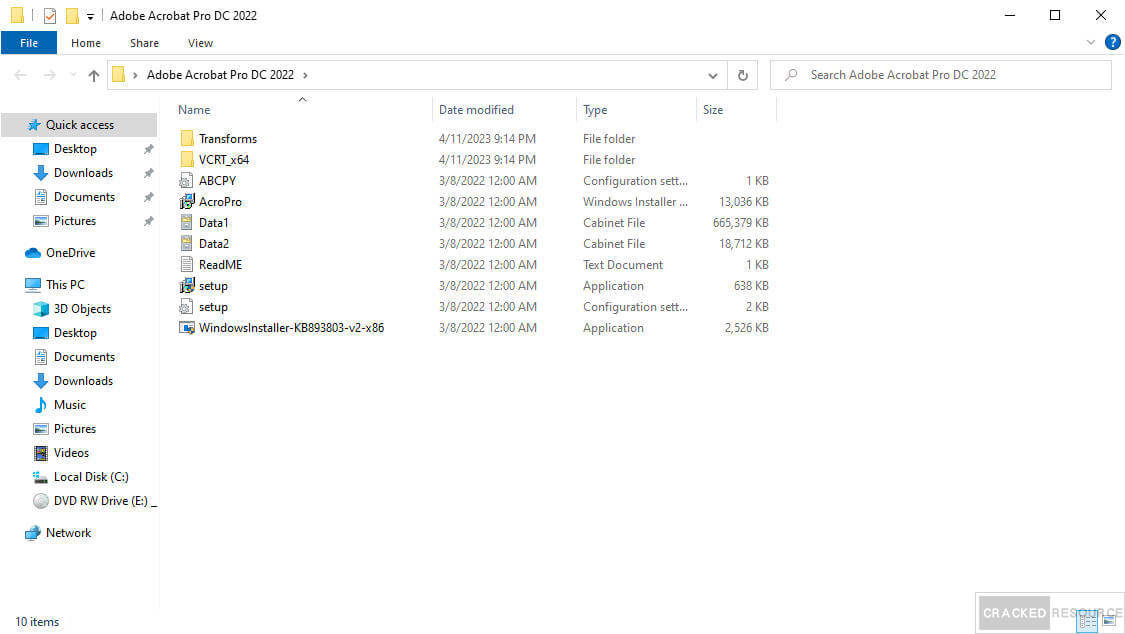1125x634 pixels.
Task: Open the View ribbon tab
Action: coord(200,43)
